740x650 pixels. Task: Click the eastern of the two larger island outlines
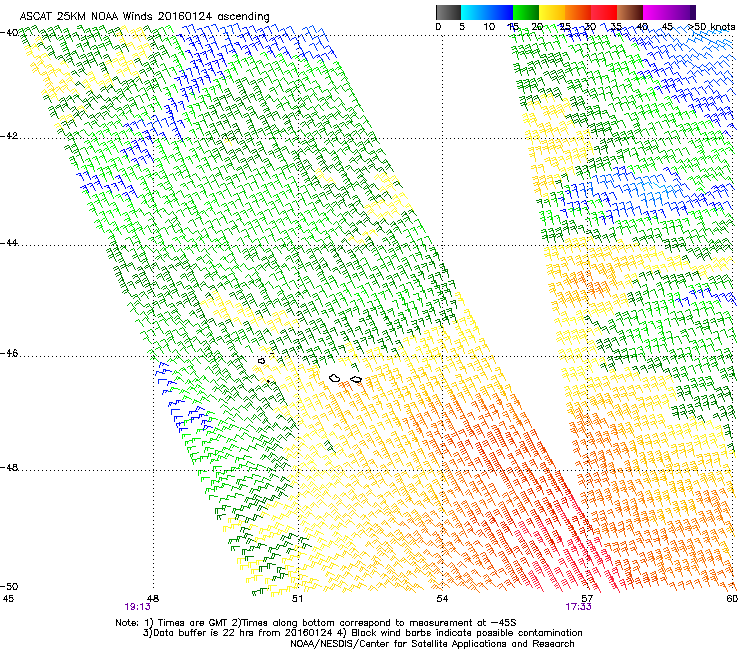pos(356,380)
